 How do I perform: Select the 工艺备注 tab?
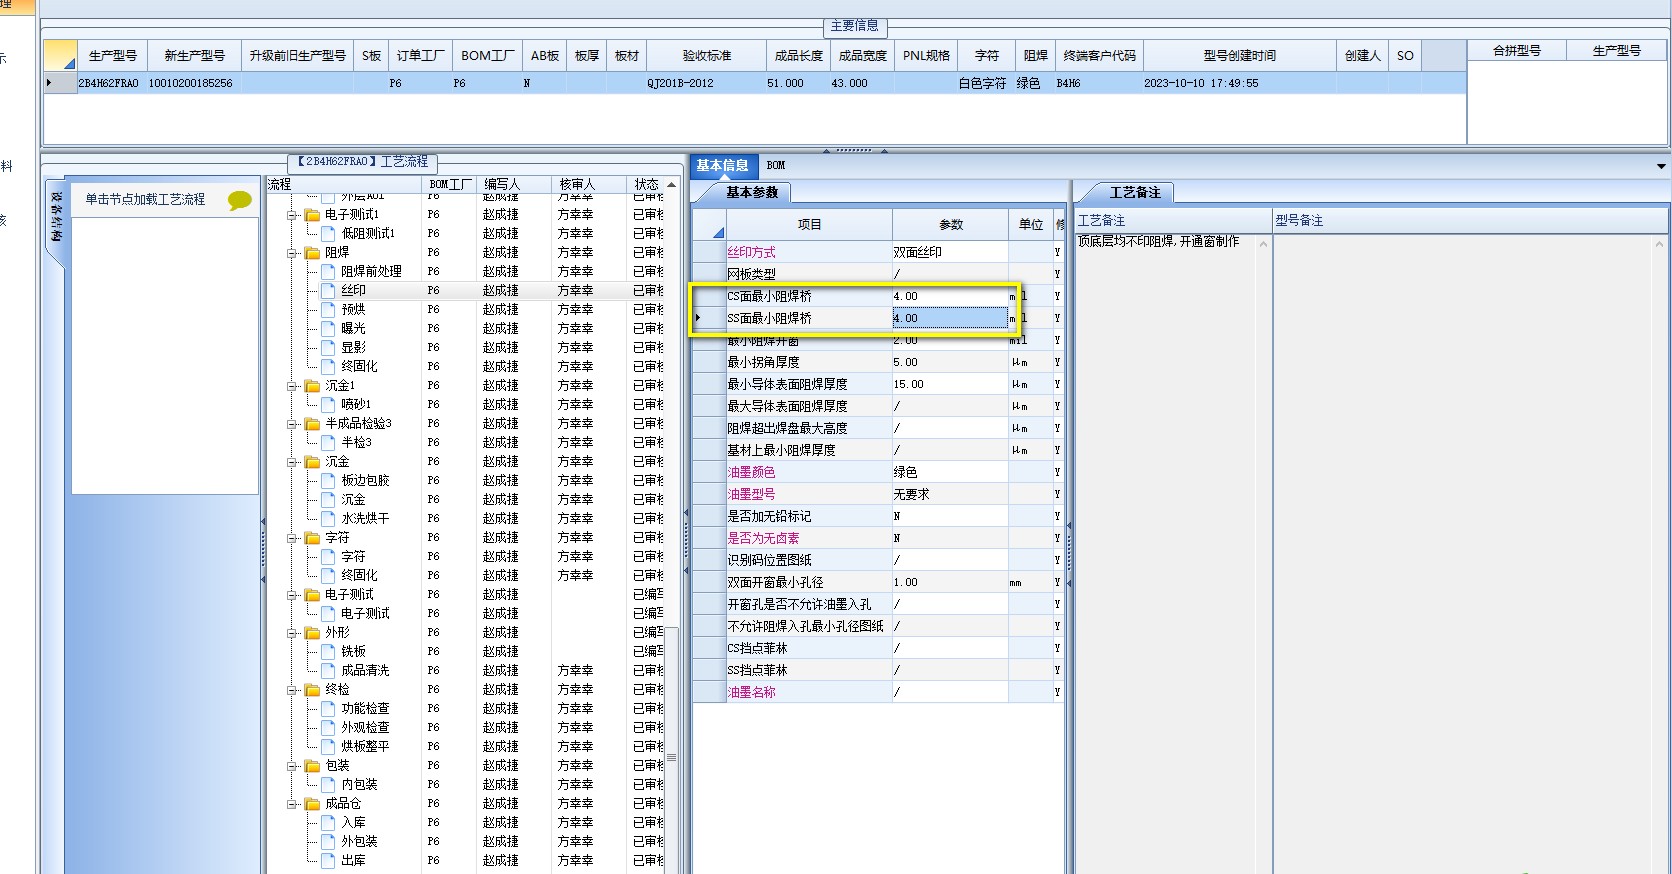(1135, 192)
